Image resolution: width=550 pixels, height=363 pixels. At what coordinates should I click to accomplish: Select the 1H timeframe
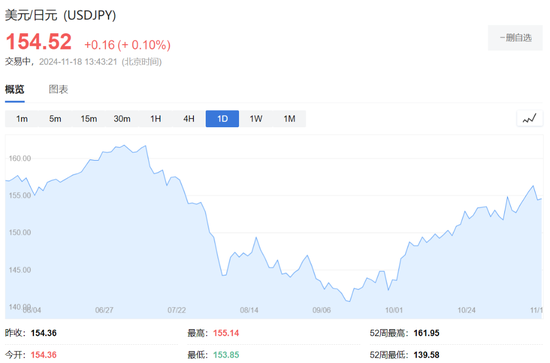pos(155,119)
